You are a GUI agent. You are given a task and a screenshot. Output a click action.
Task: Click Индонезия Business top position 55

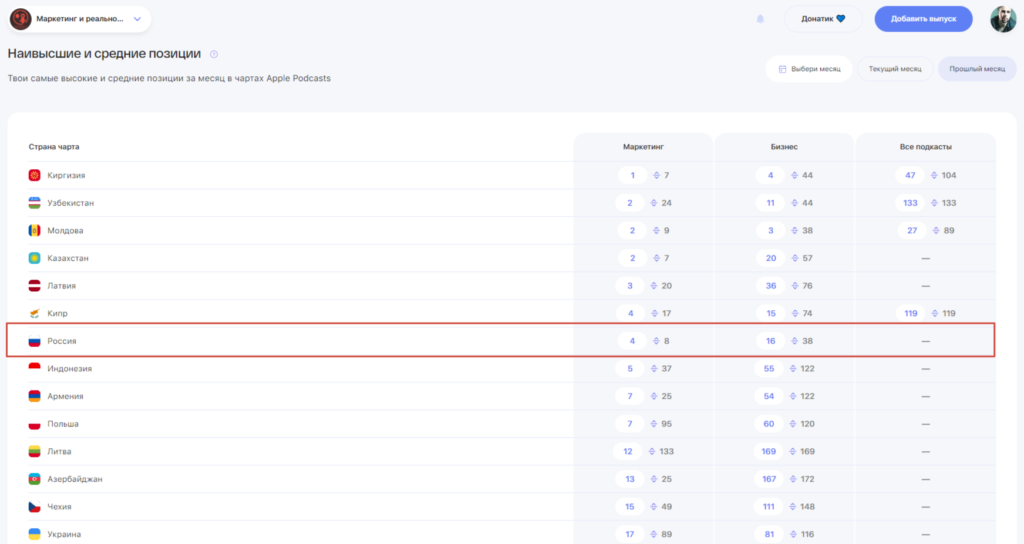(769, 368)
